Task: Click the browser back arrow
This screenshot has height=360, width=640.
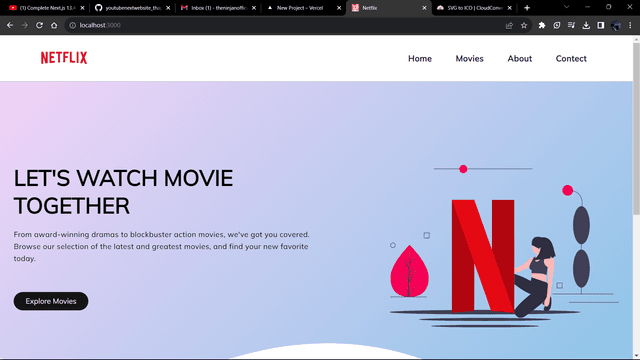Action: [x=10, y=25]
